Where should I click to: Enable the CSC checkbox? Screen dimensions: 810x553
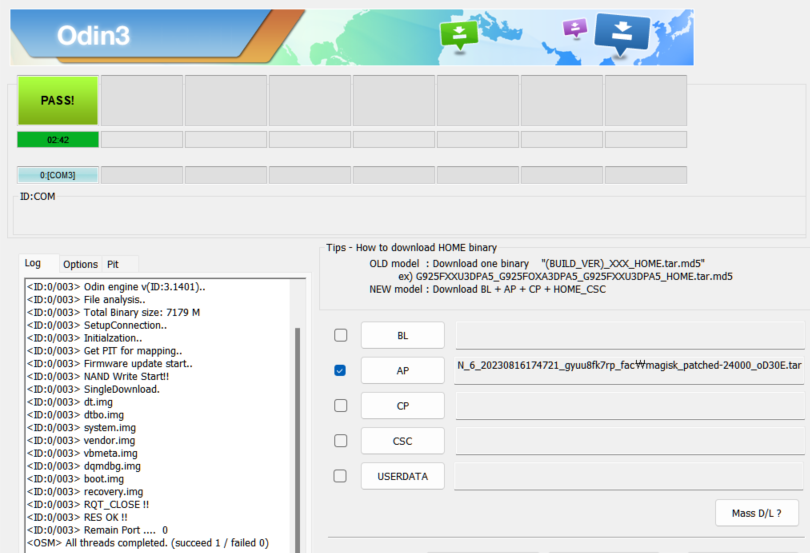point(340,440)
